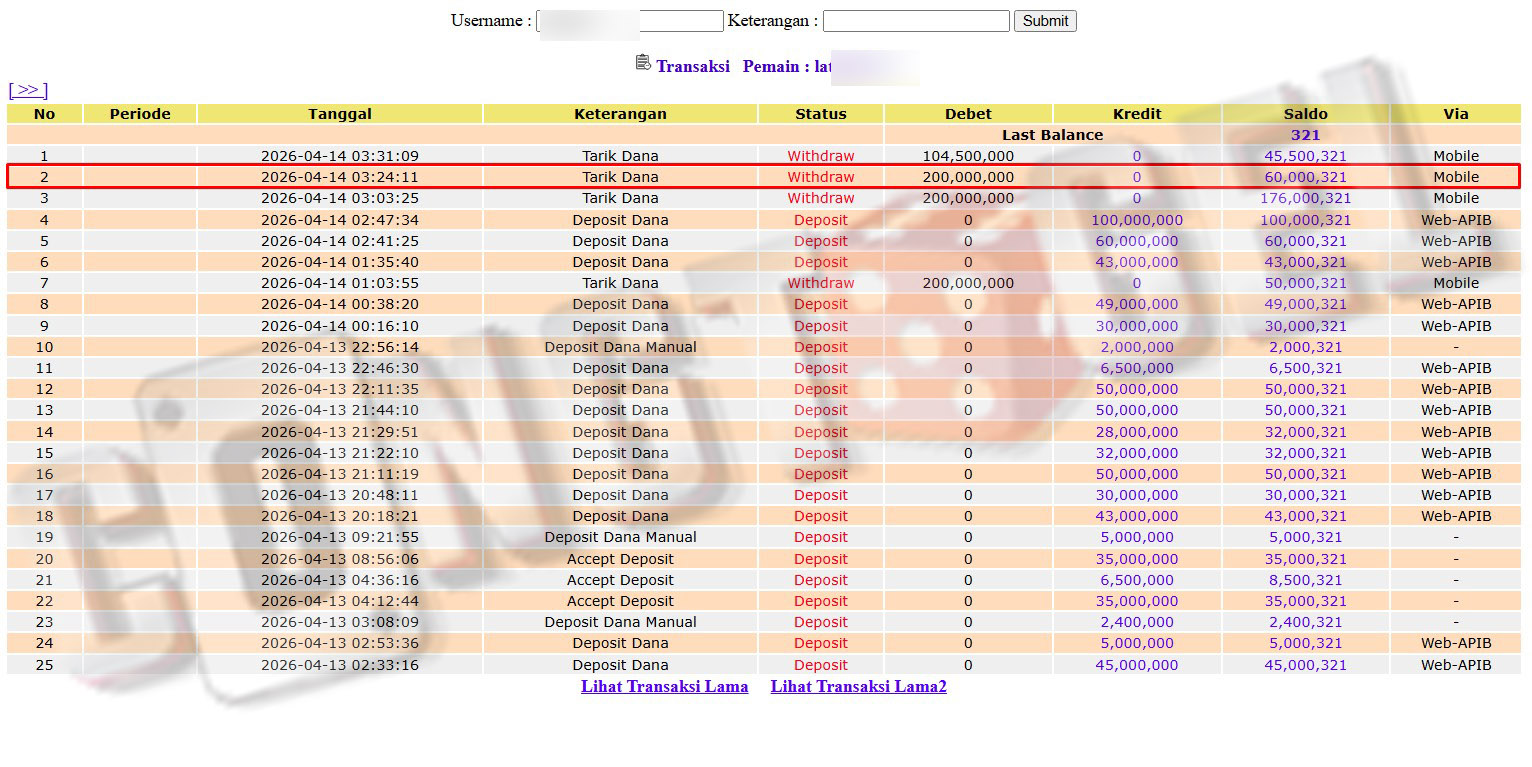Click saldo 8,500,321
1532x767 pixels.
(x=1305, y=580)
